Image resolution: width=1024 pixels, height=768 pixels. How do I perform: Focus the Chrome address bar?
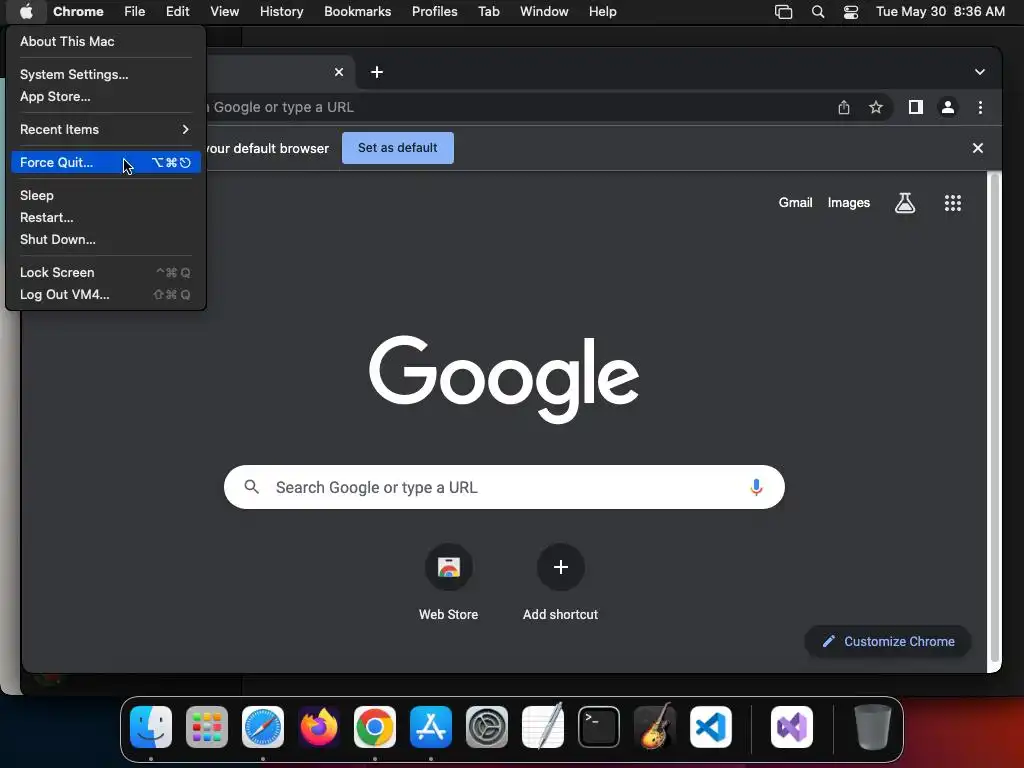(x=516, y=107)
